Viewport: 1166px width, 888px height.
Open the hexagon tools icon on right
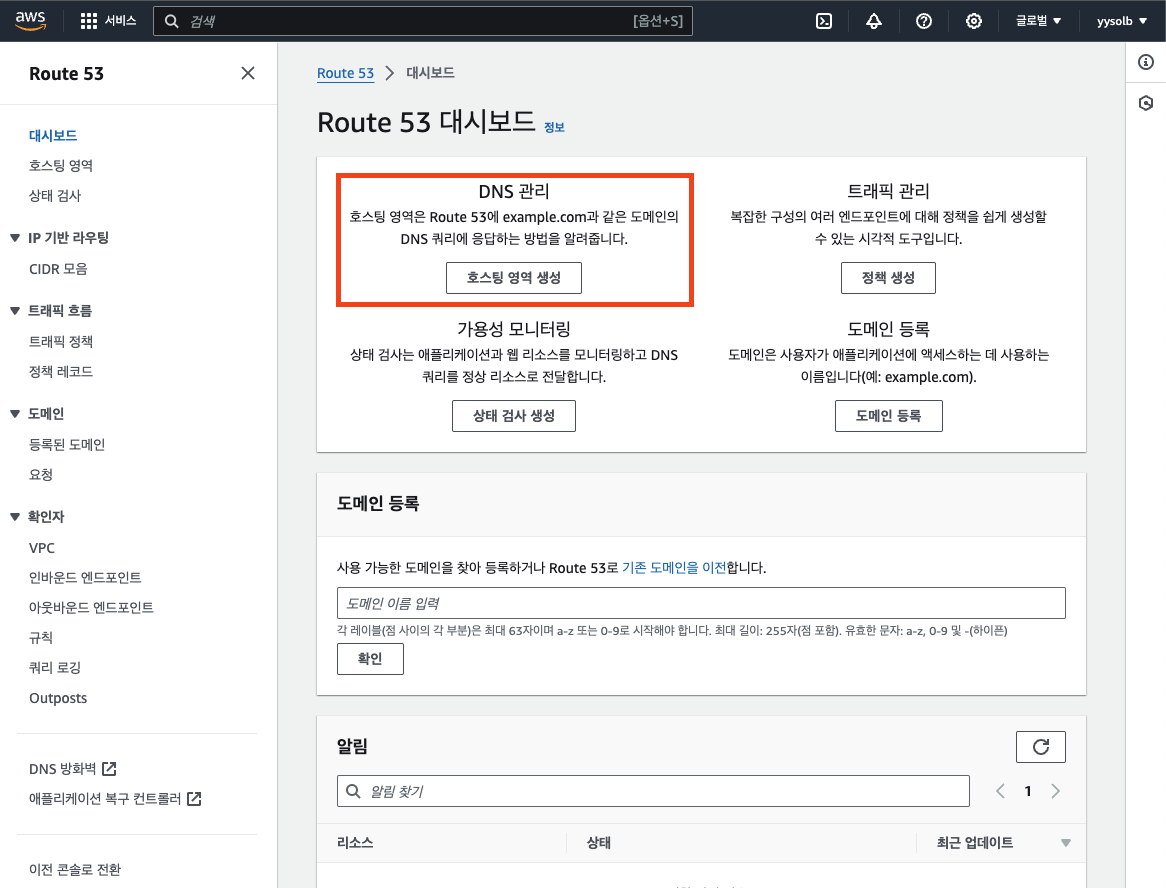pos(1146,103)
